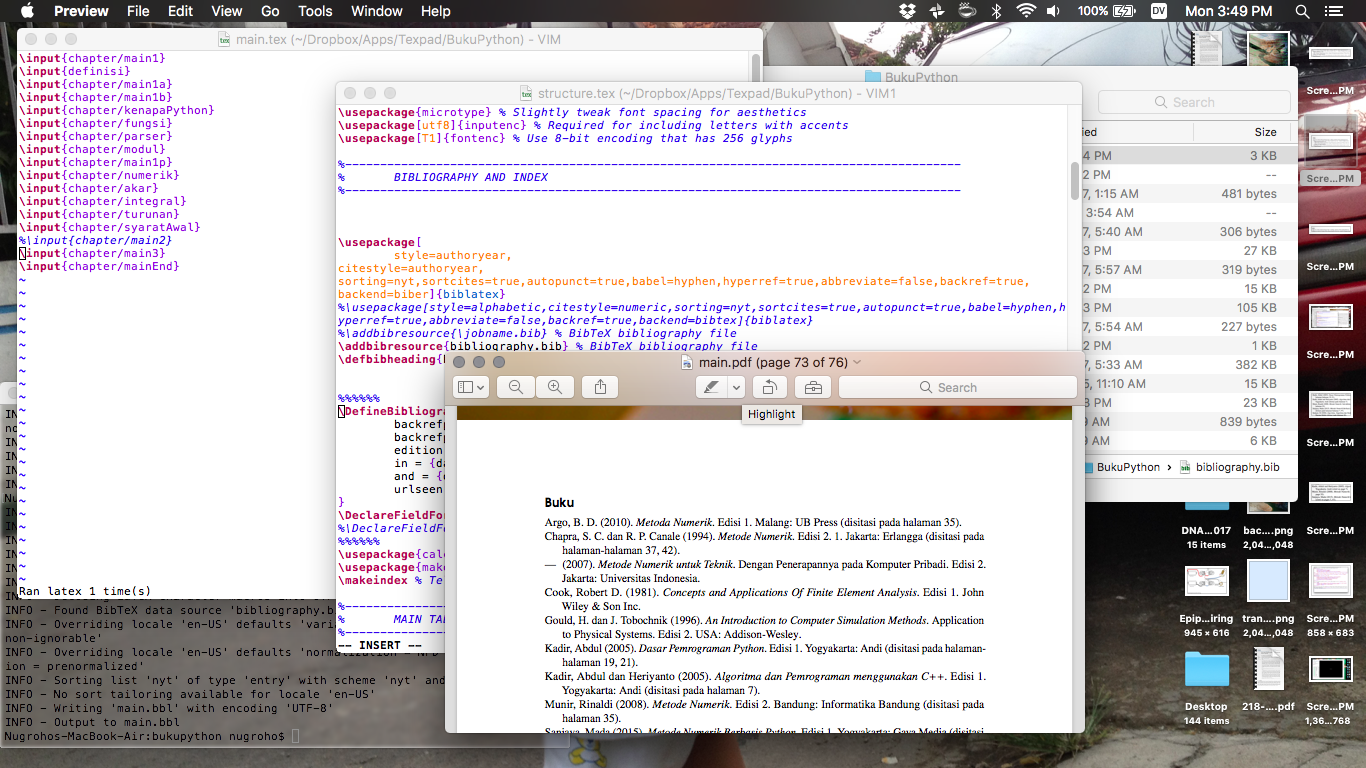Click the coffee cup menu bar icon
Image resolution: width=1366 pixels, height=768 pixels.
pos(967,11)
